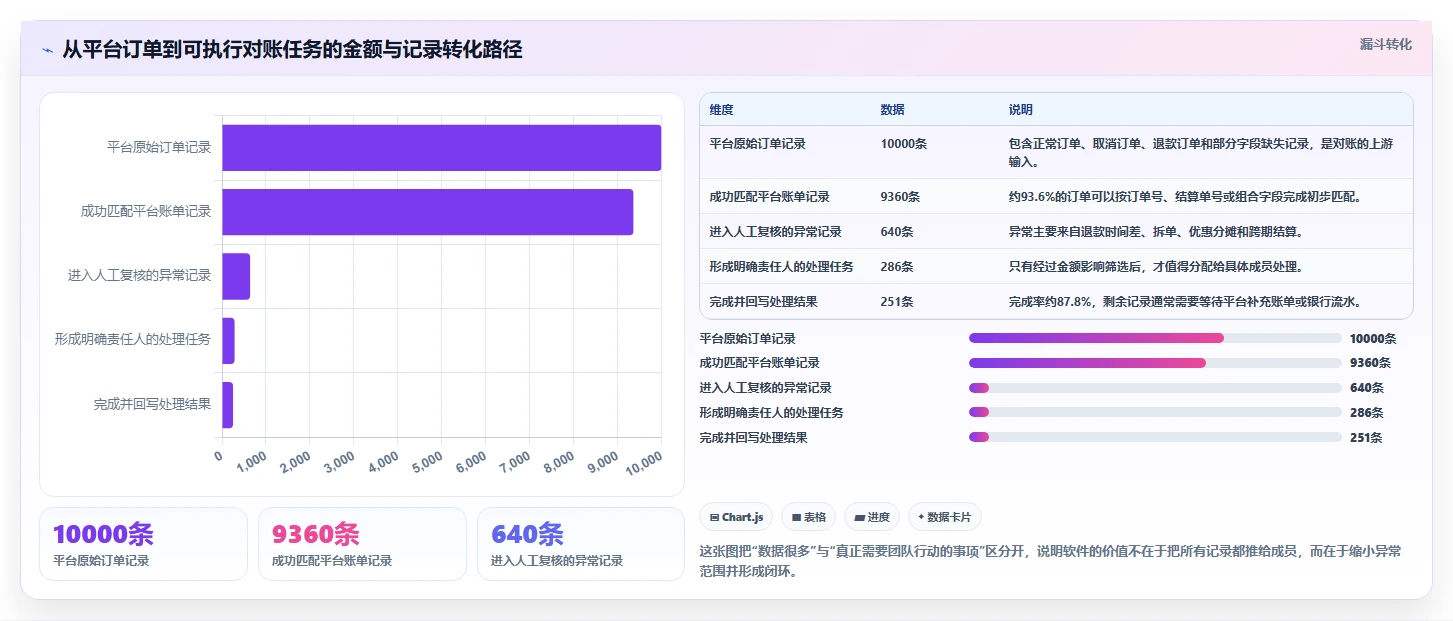The width and height of the screenshot is (1453, 621).
Task: Click the title 从平台订单到可执行对账任务的金额与记录转化路径
Action: pyautogui.click(x=292, y=50)
